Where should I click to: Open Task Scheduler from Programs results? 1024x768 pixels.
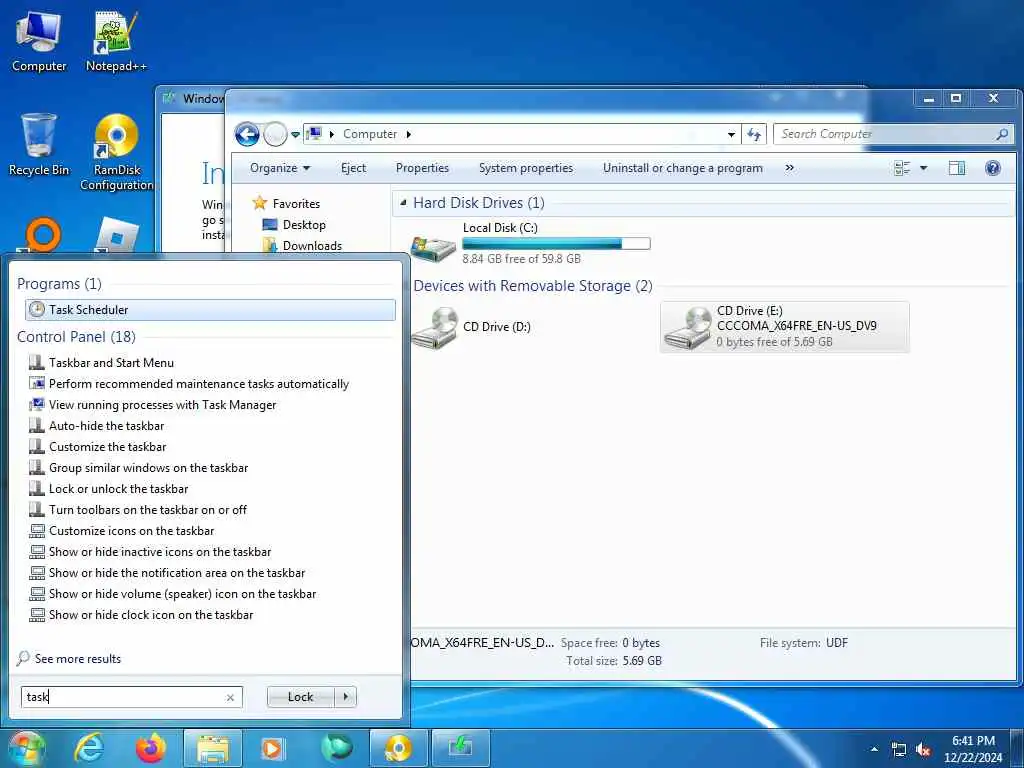(x=210, y=310)
